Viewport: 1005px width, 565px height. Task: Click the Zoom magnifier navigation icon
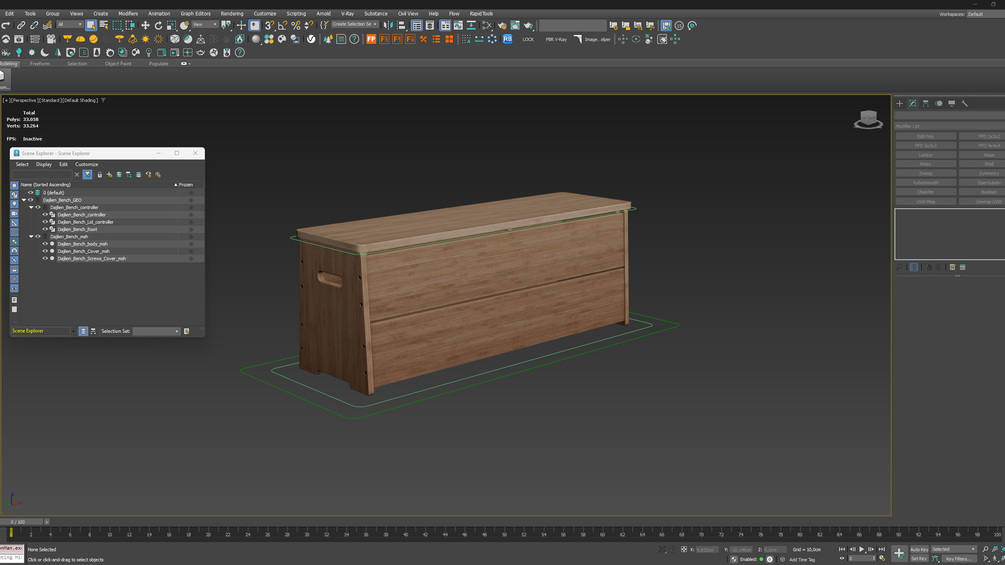point(985,549)
